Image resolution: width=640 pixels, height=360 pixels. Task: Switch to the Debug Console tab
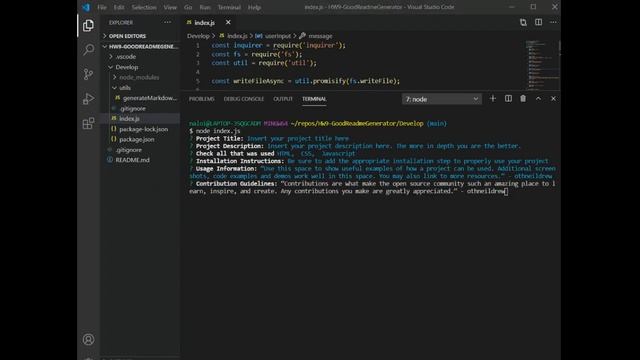pos(244,99)
